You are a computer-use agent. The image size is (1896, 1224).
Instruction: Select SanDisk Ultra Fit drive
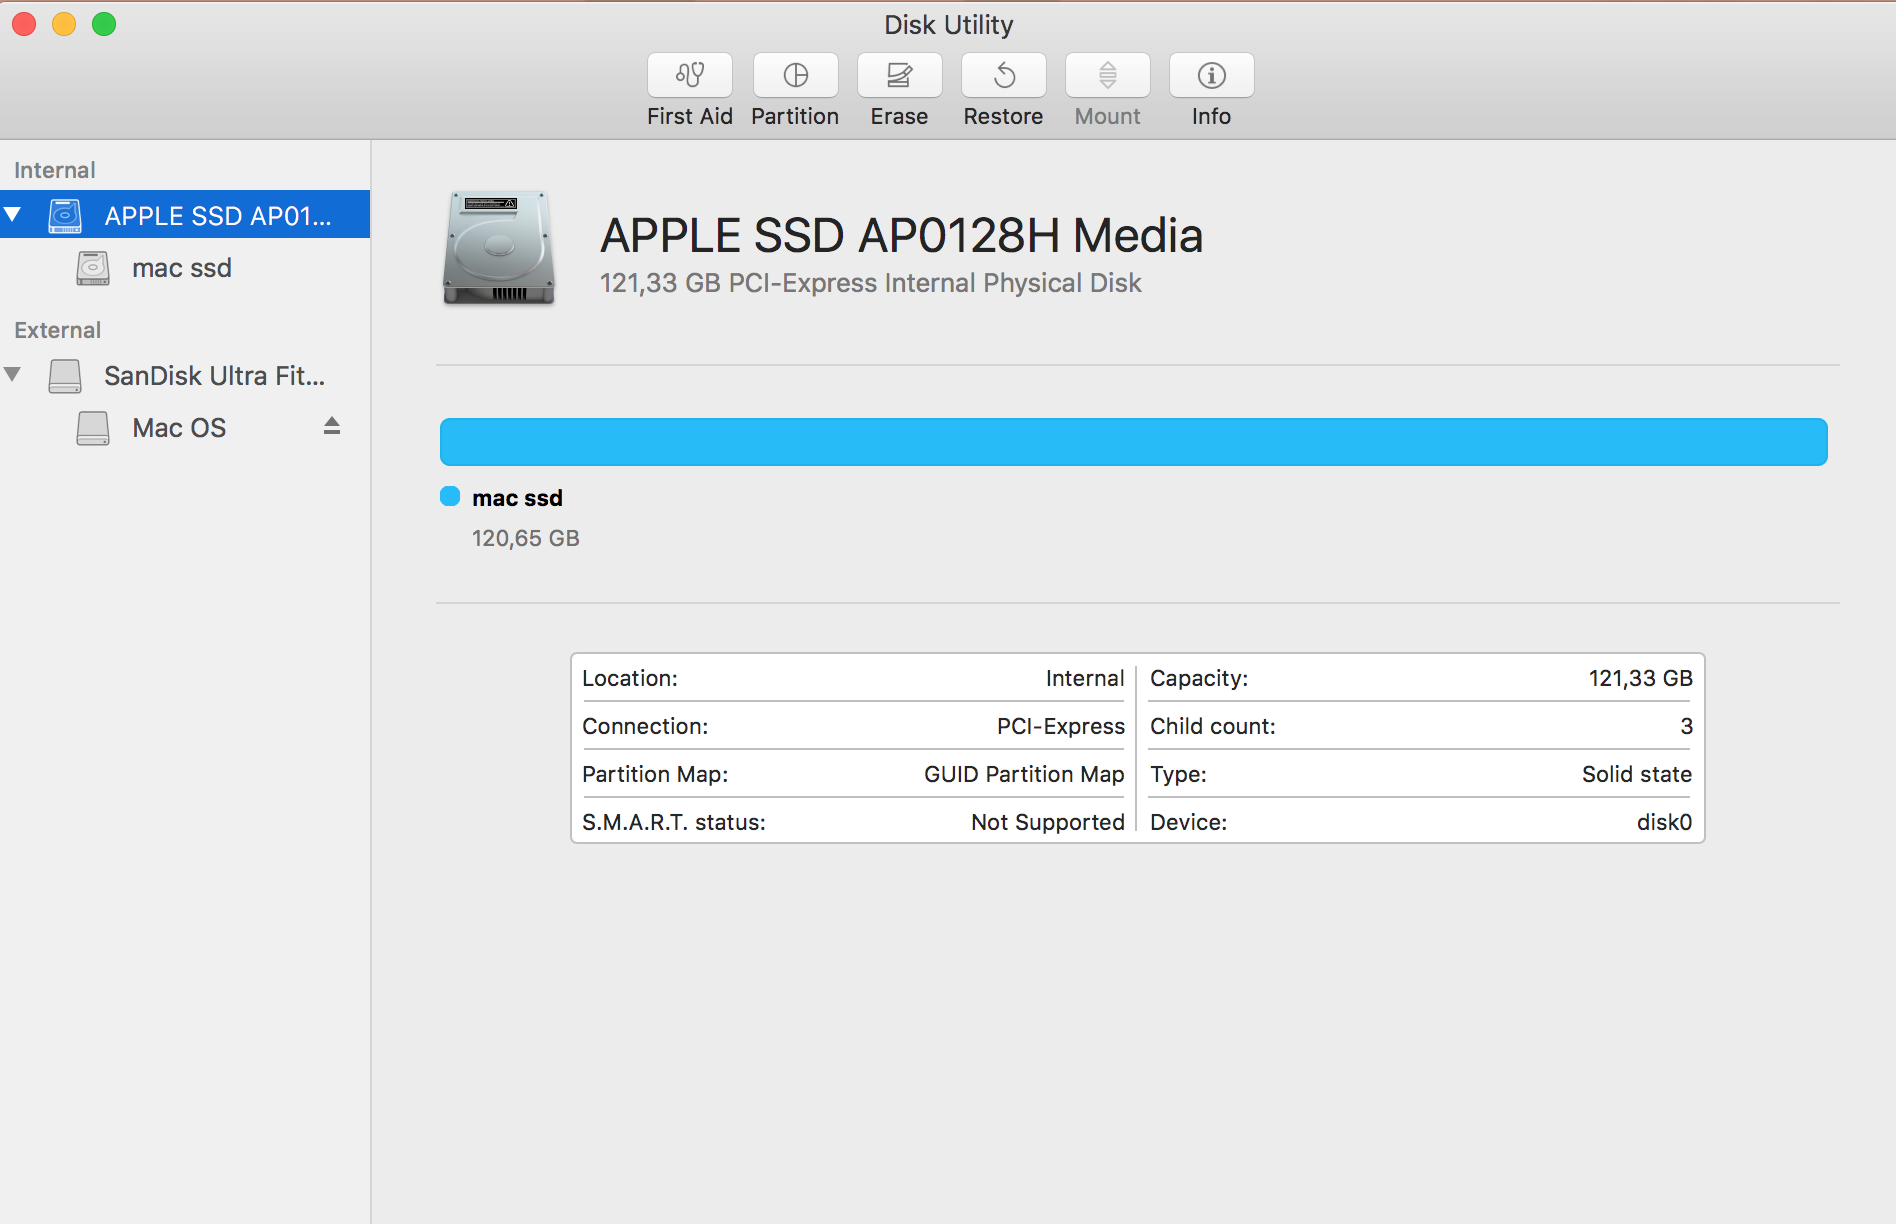pyautogui.click(x=214, y=376)
